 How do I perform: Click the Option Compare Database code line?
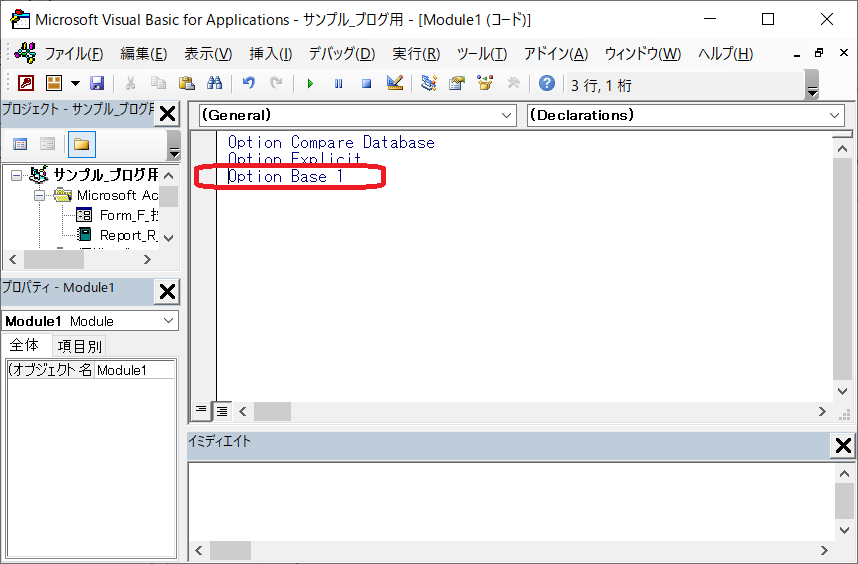click(x=332, y=142)
